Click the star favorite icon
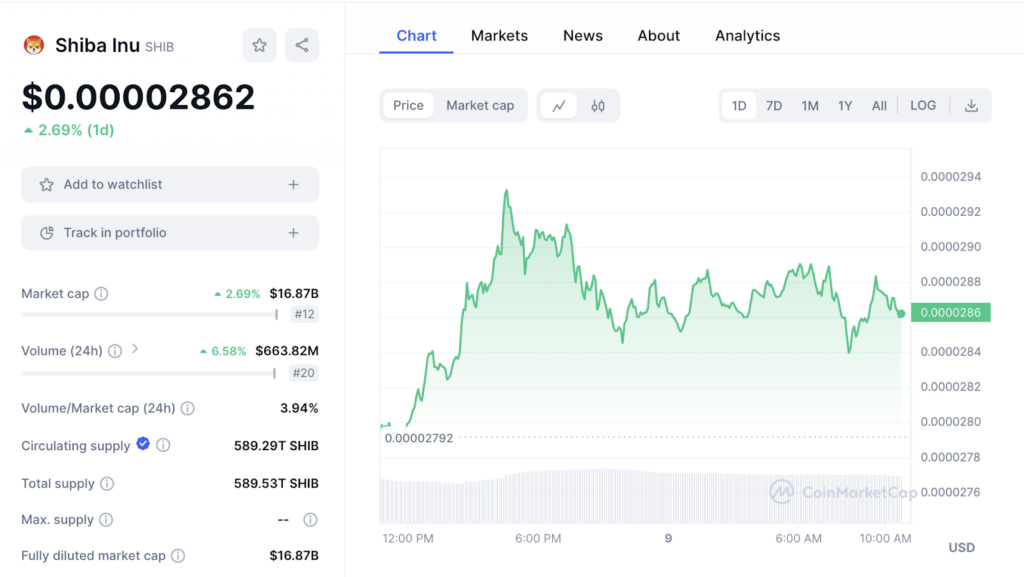The height and width of the screenshot is (577, 1024). 259,45
